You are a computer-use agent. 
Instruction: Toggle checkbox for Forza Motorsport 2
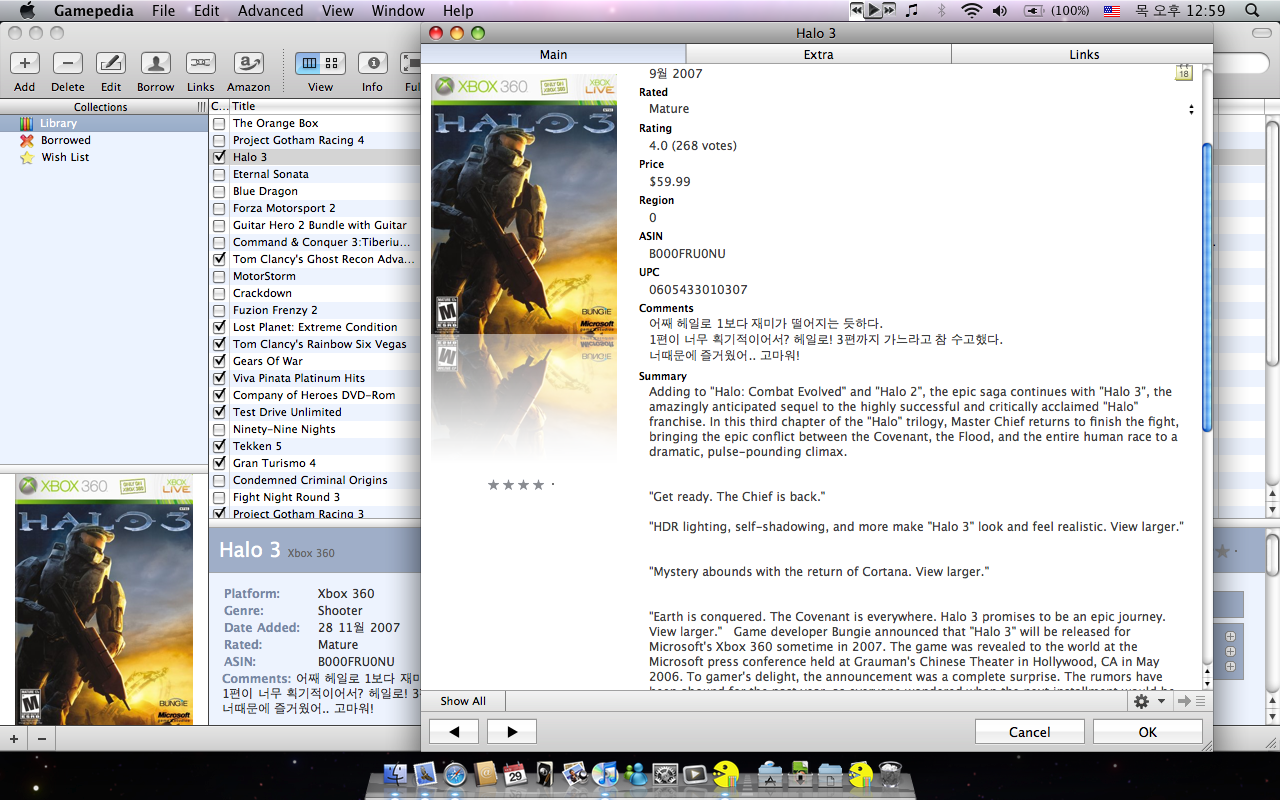tap(219, 208)
